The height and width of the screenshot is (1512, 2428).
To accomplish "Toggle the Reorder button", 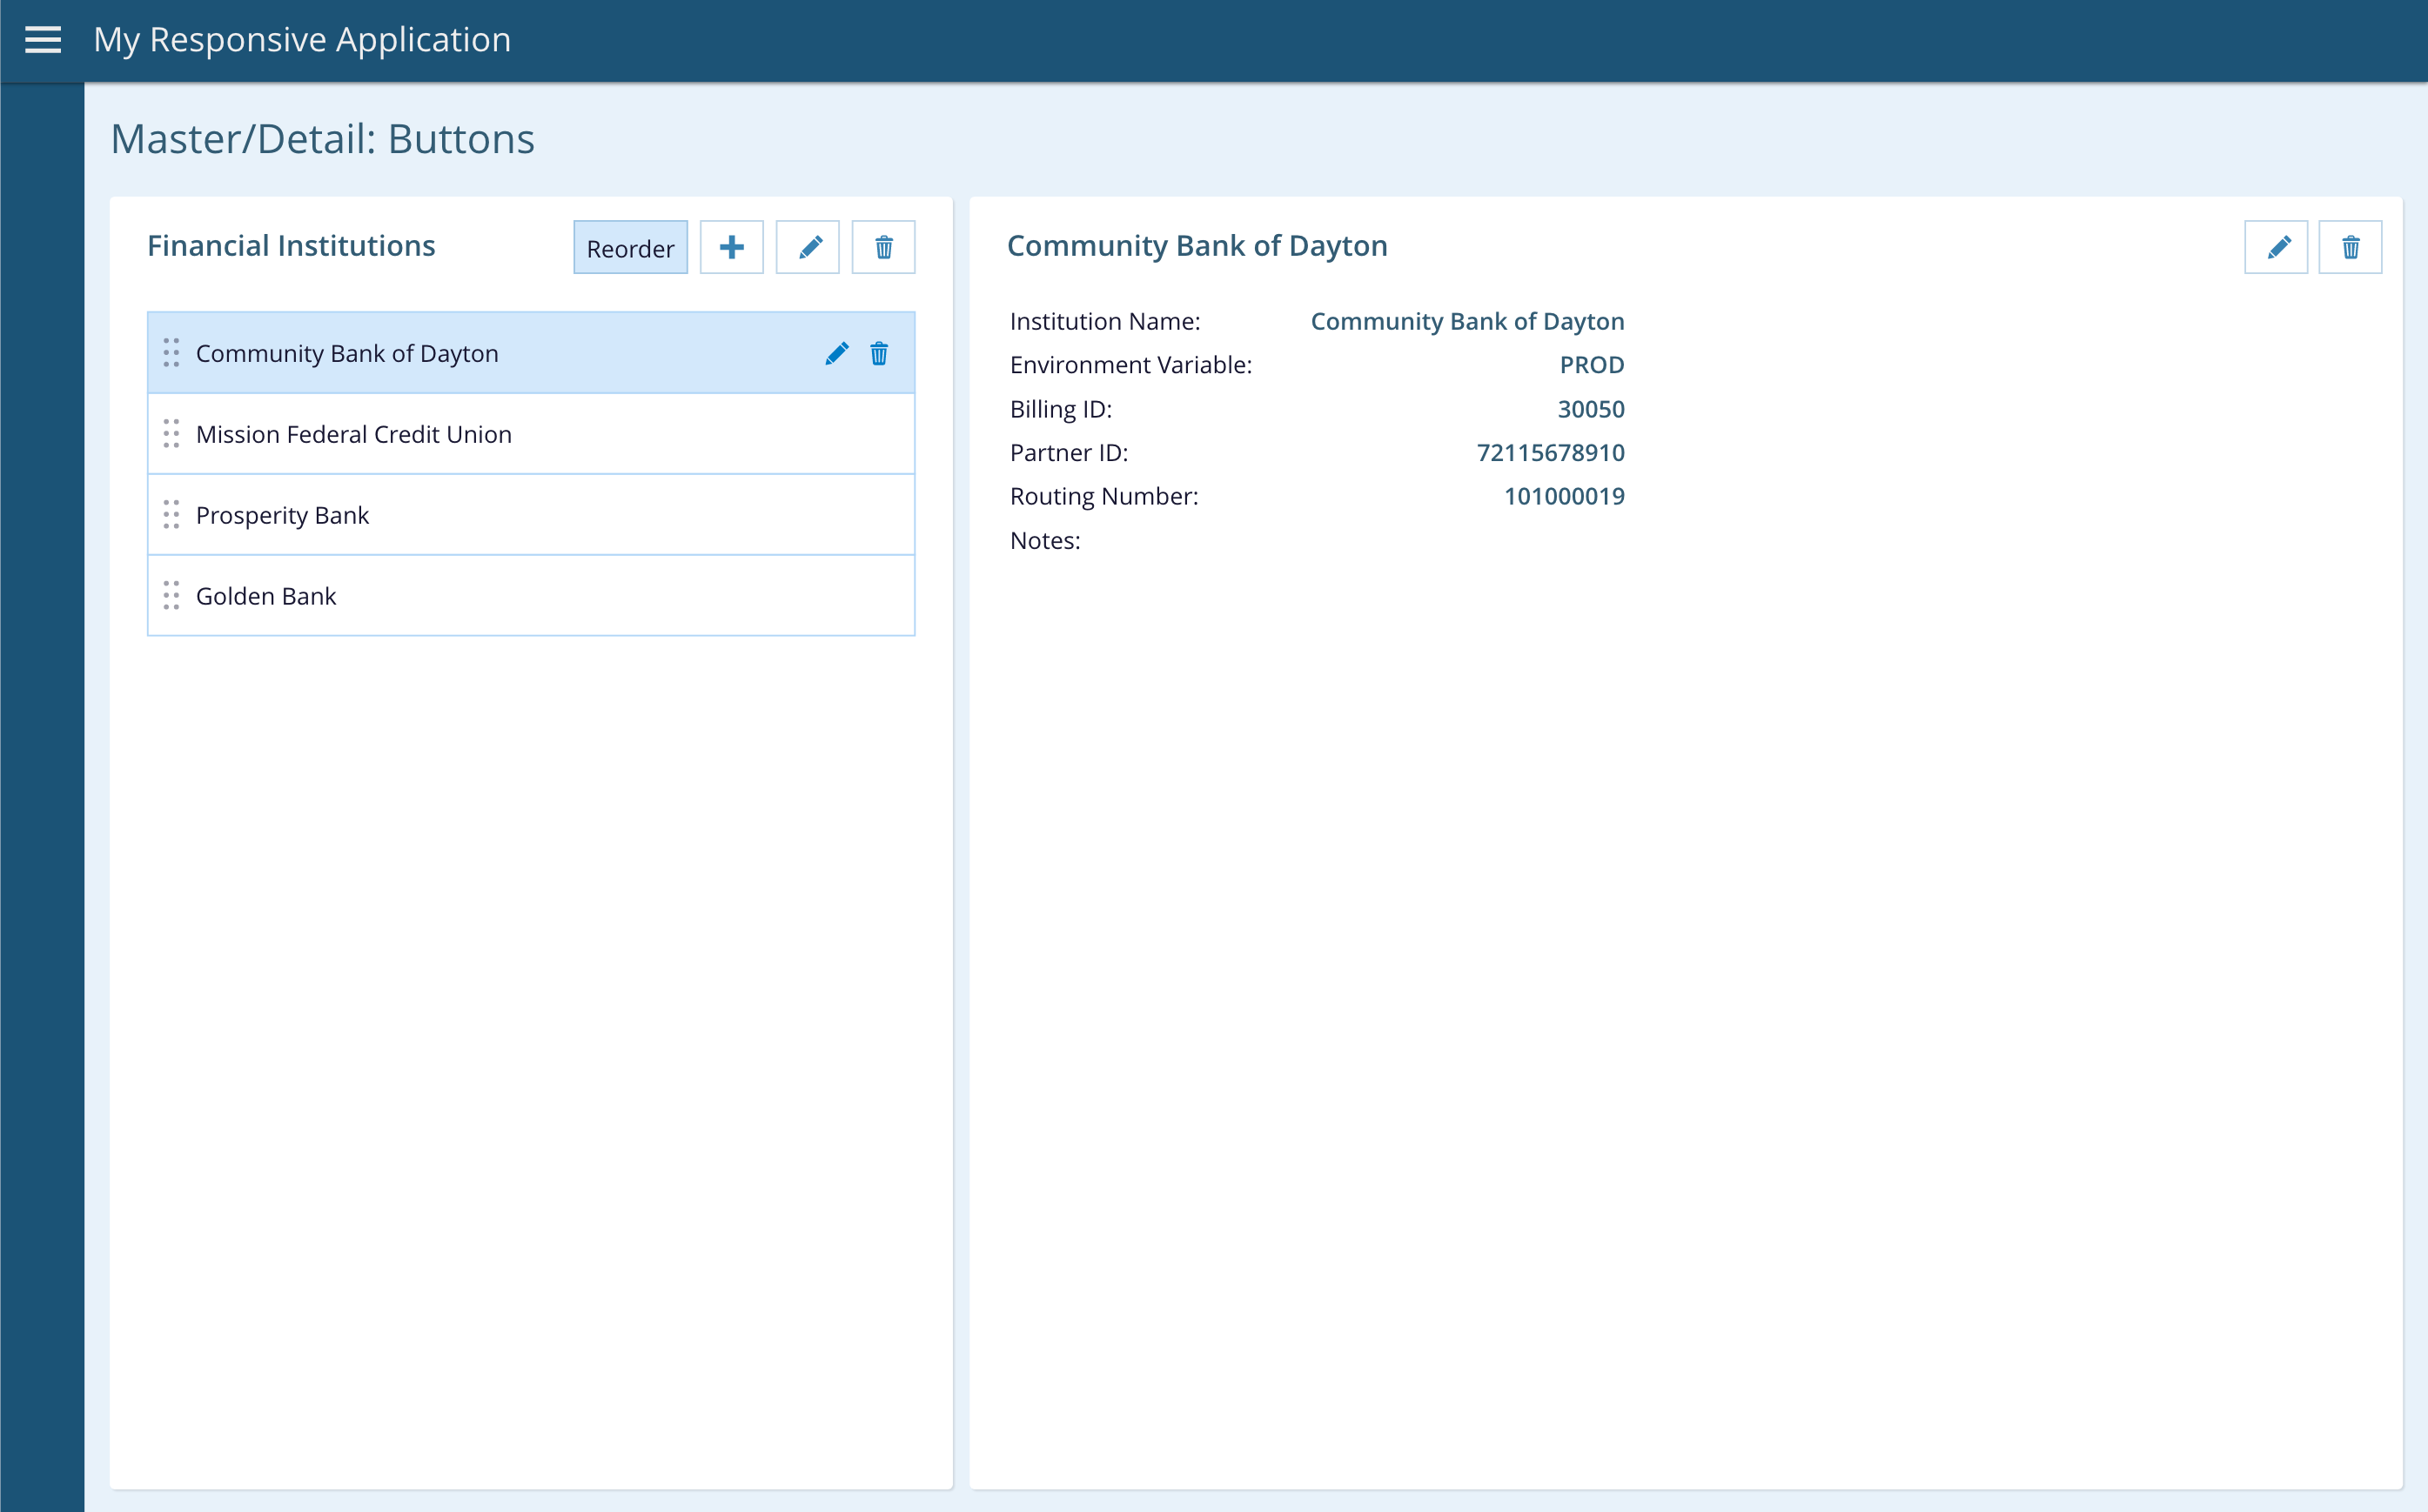I will 630,248.
